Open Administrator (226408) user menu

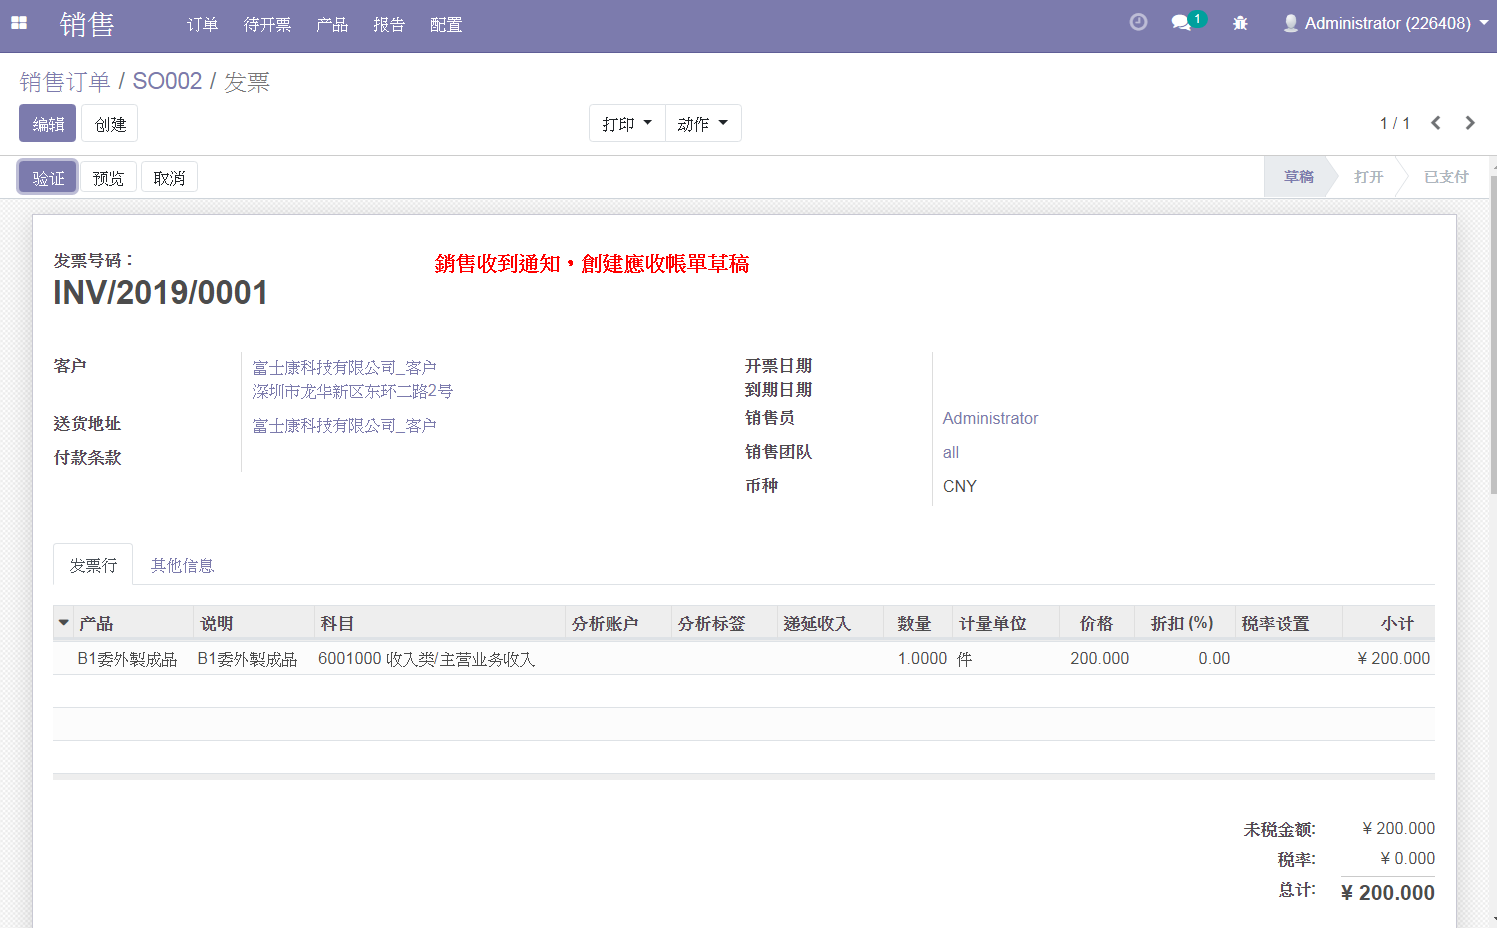tap(1386, 23)
